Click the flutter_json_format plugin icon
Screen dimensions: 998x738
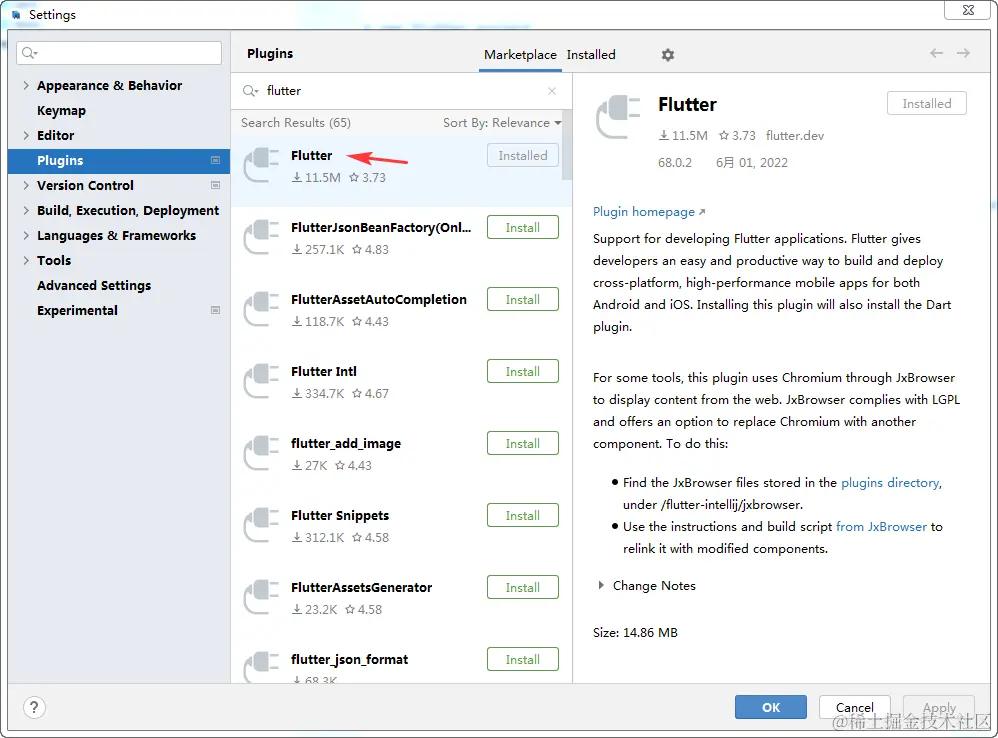(262, 667)
